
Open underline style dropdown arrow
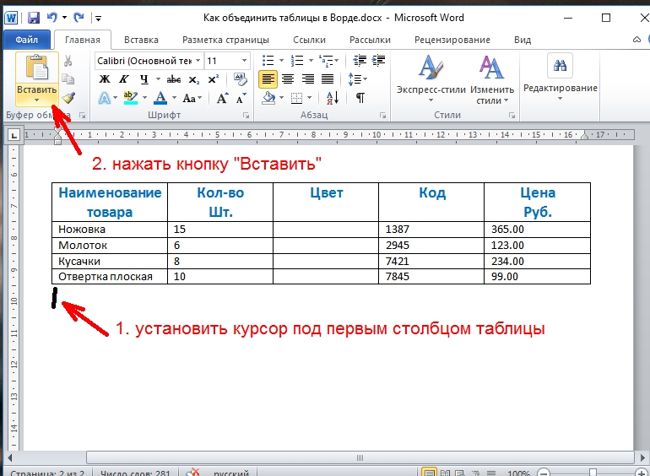click(158, 79)
